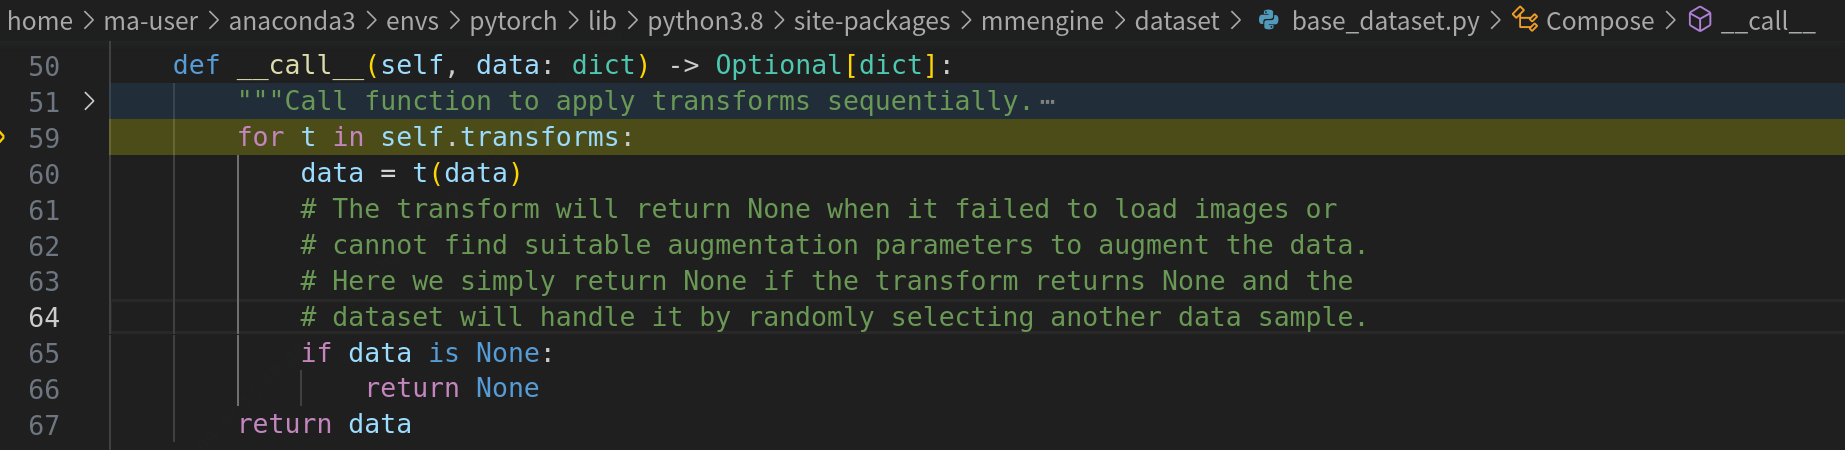Click the __call__ method cube icon
1845x450 pixels.
point(1700,20)
